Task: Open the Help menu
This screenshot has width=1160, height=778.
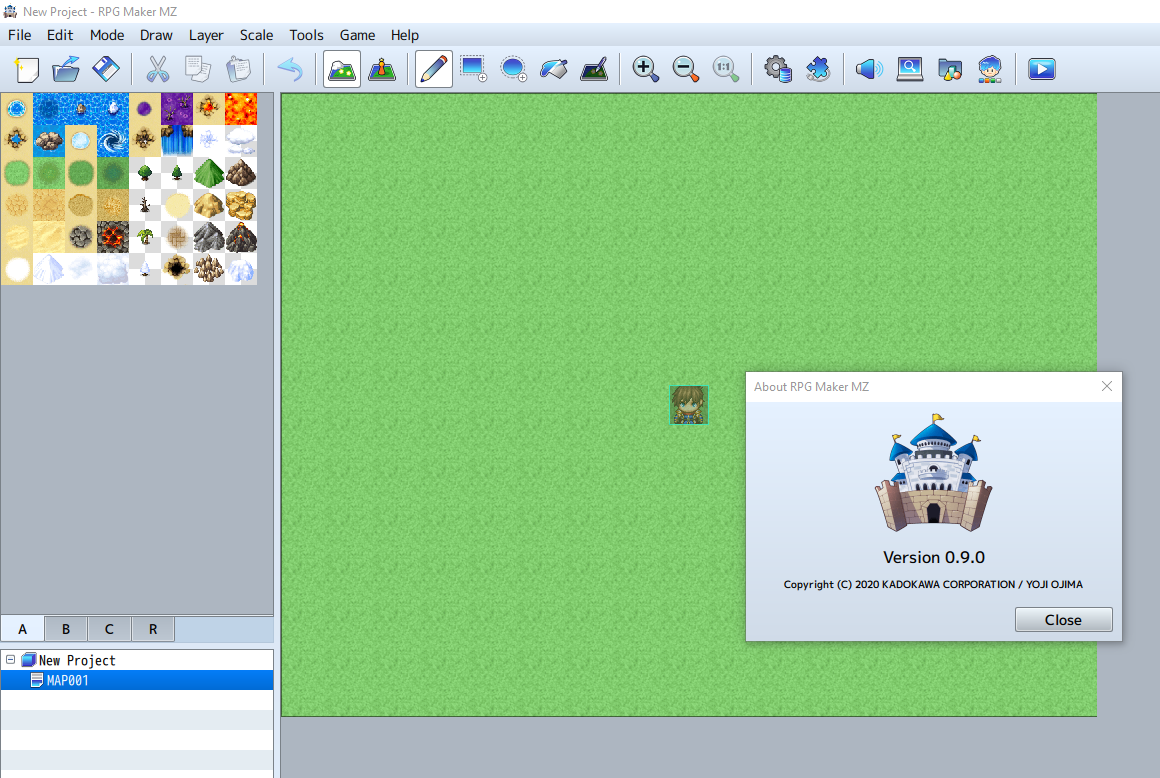Action: point(405,35)
